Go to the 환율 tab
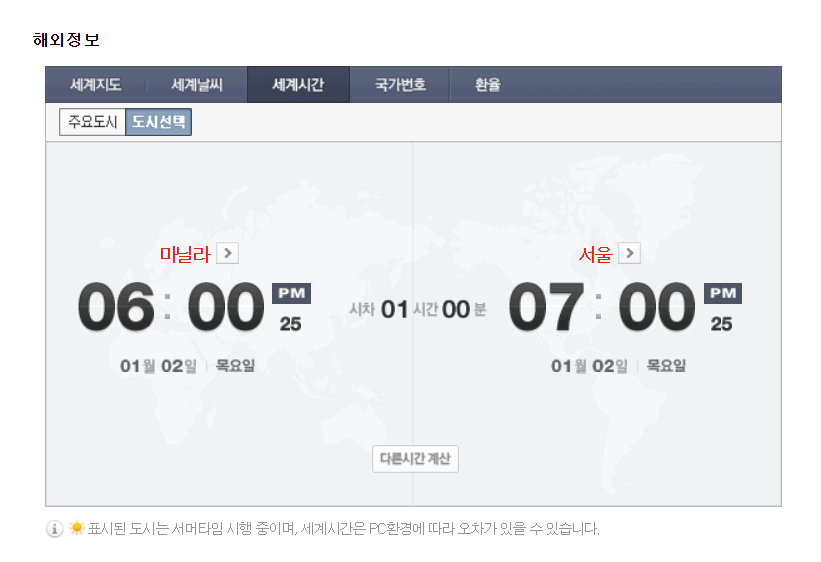 pos(487,84)
